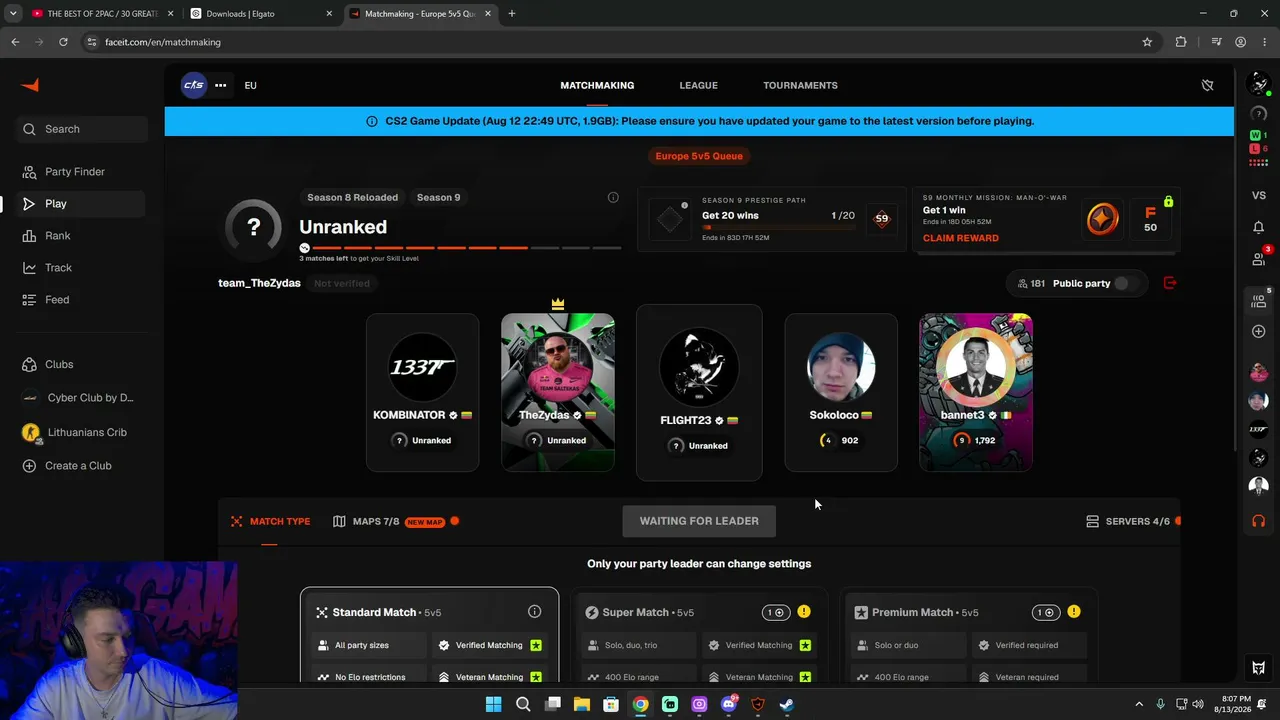Switch to the Downloads | Elgato browser tab
Viewport: 1280px width, 720px height.
[260, 14]
